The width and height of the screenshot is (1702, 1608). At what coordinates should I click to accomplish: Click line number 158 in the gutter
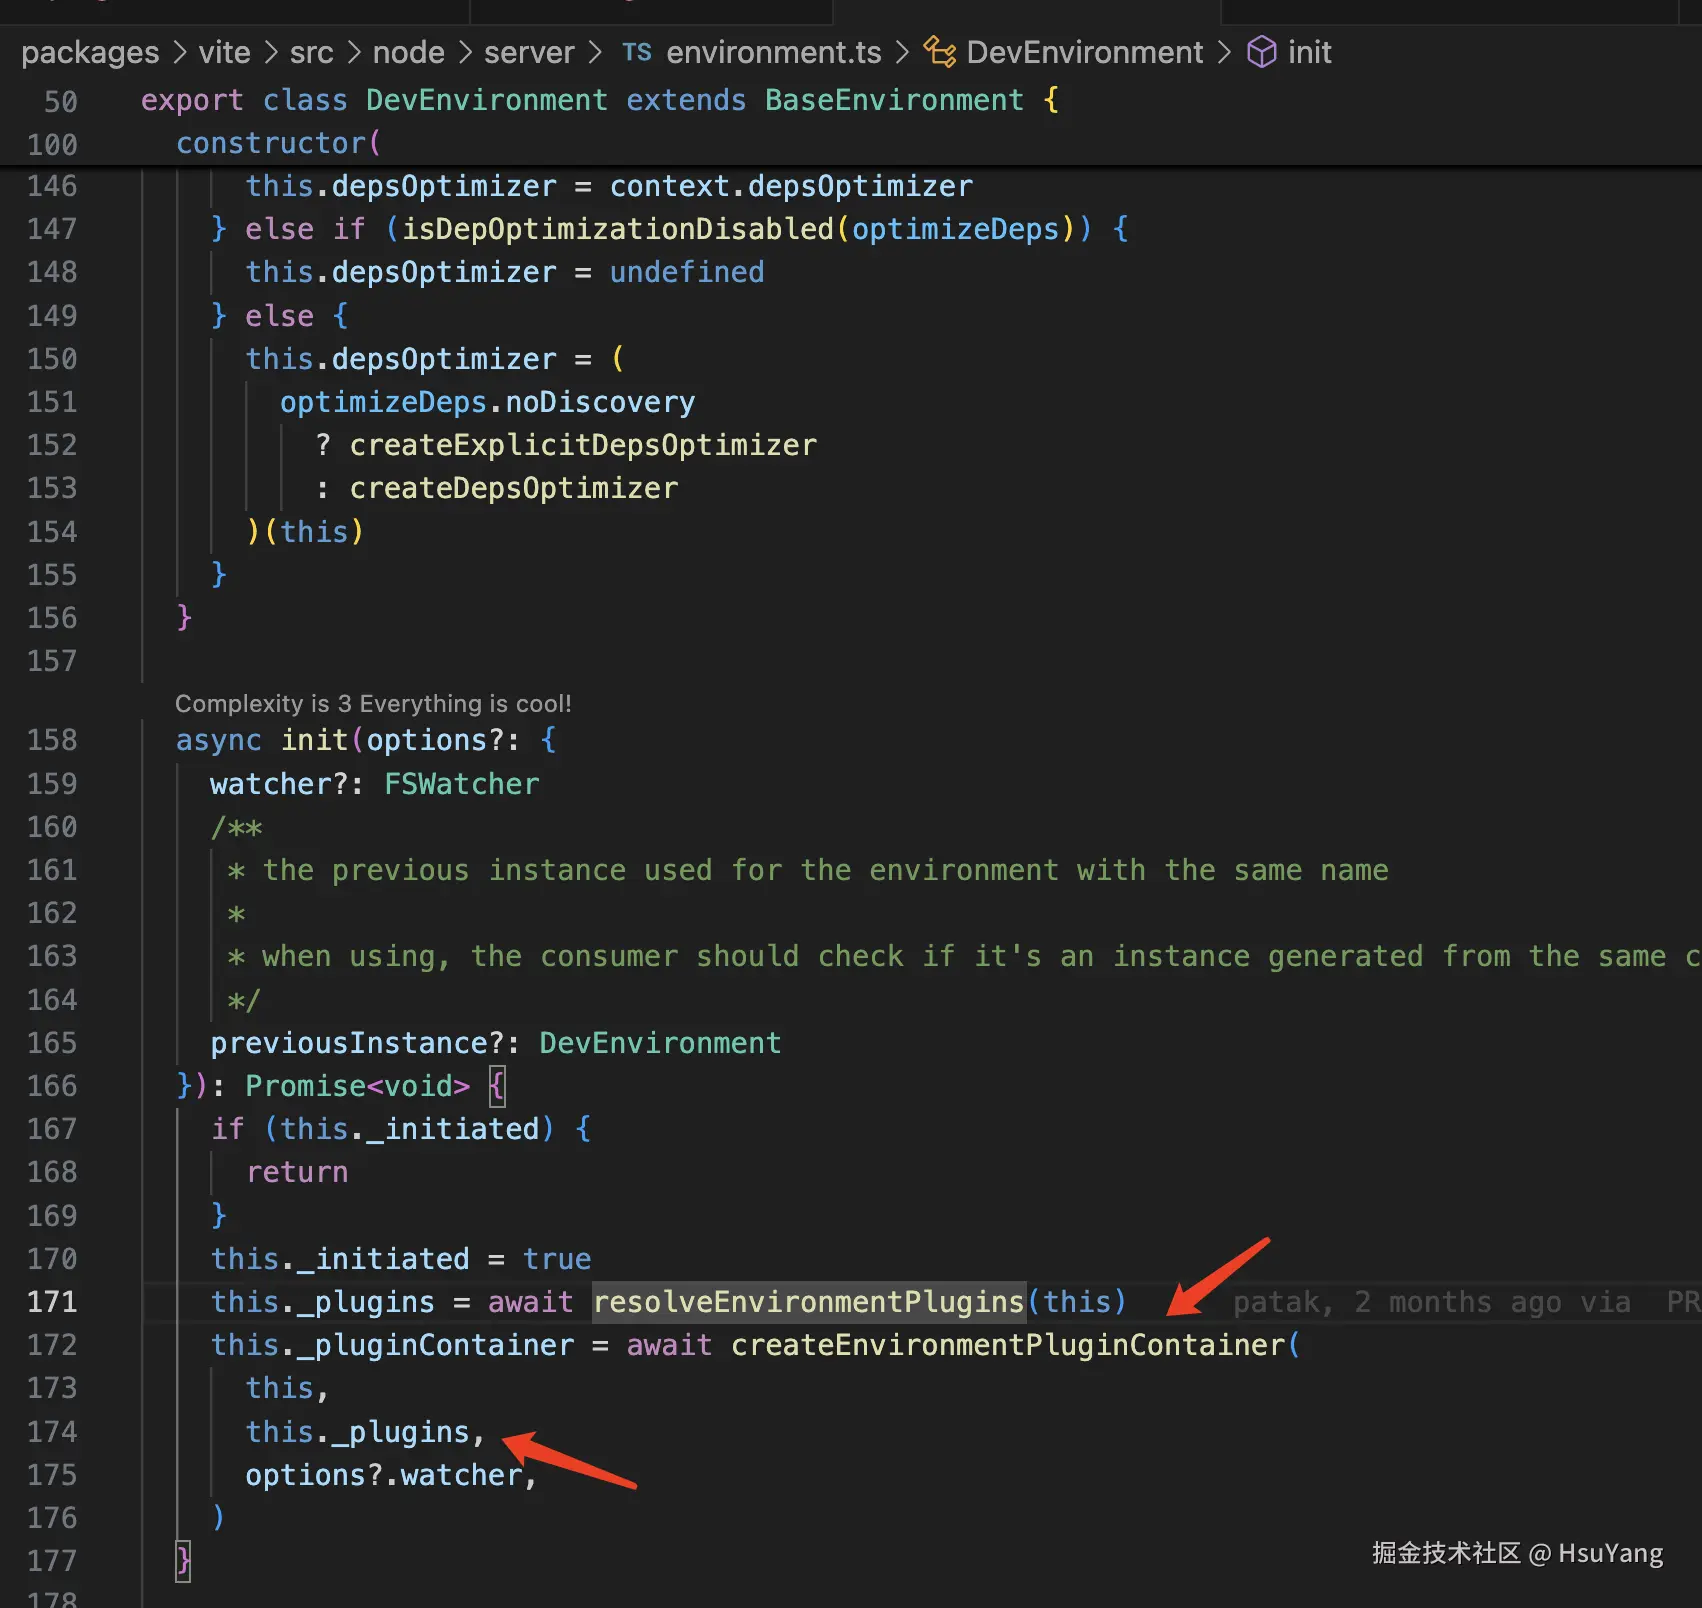click(52, 740)
